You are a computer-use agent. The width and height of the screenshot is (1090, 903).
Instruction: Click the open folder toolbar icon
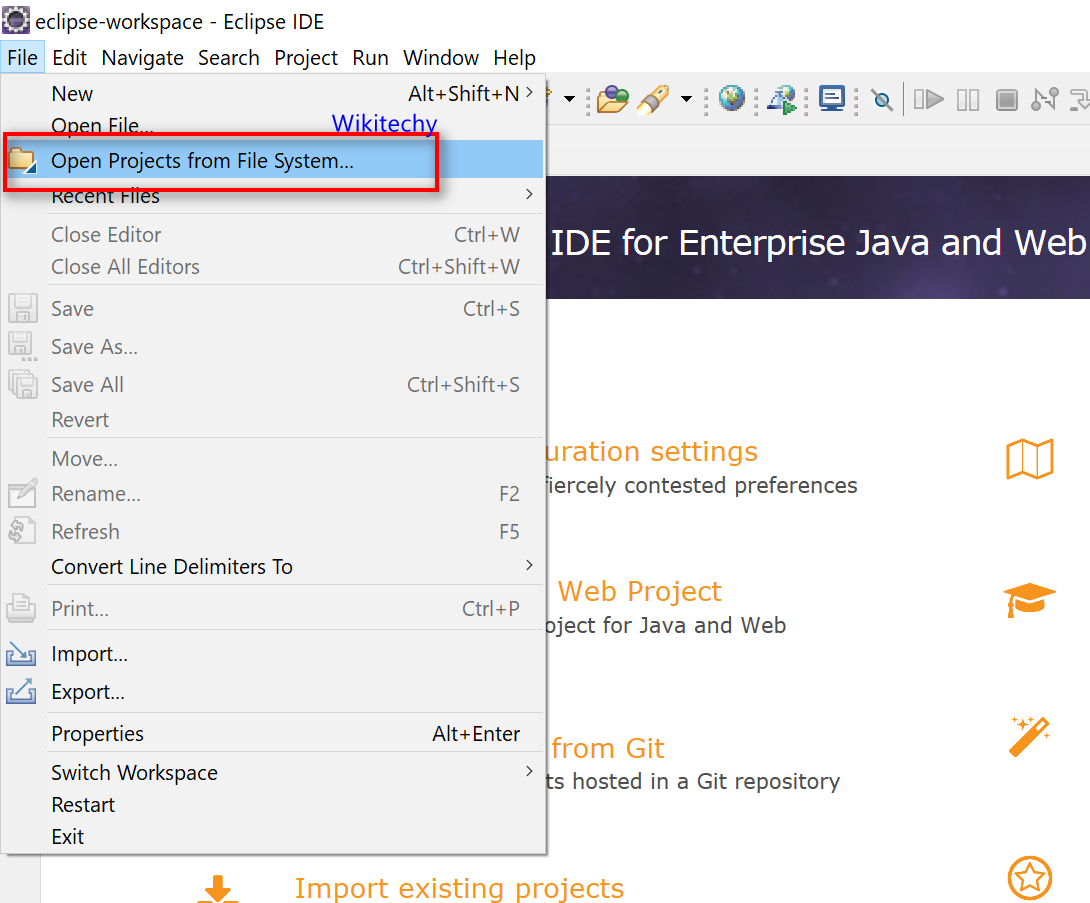click(612, 100)
